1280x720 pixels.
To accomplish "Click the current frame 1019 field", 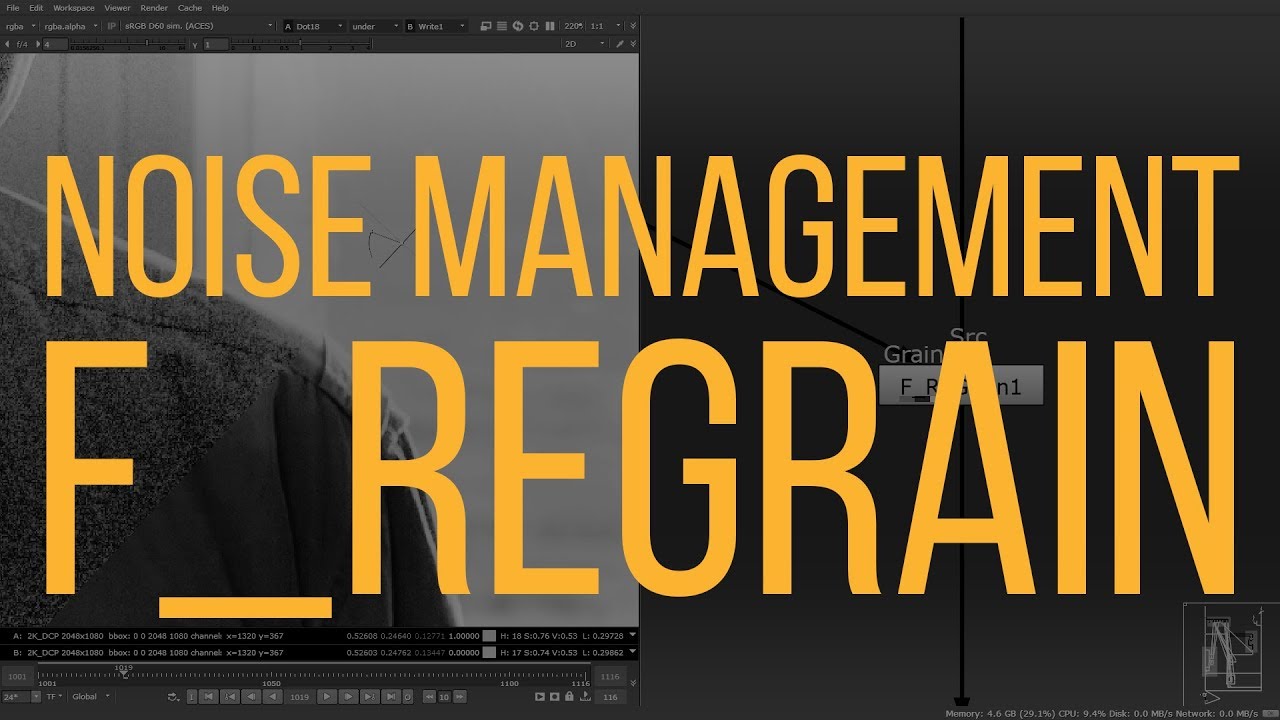I will pyautogui.click(x=299, y=696).
